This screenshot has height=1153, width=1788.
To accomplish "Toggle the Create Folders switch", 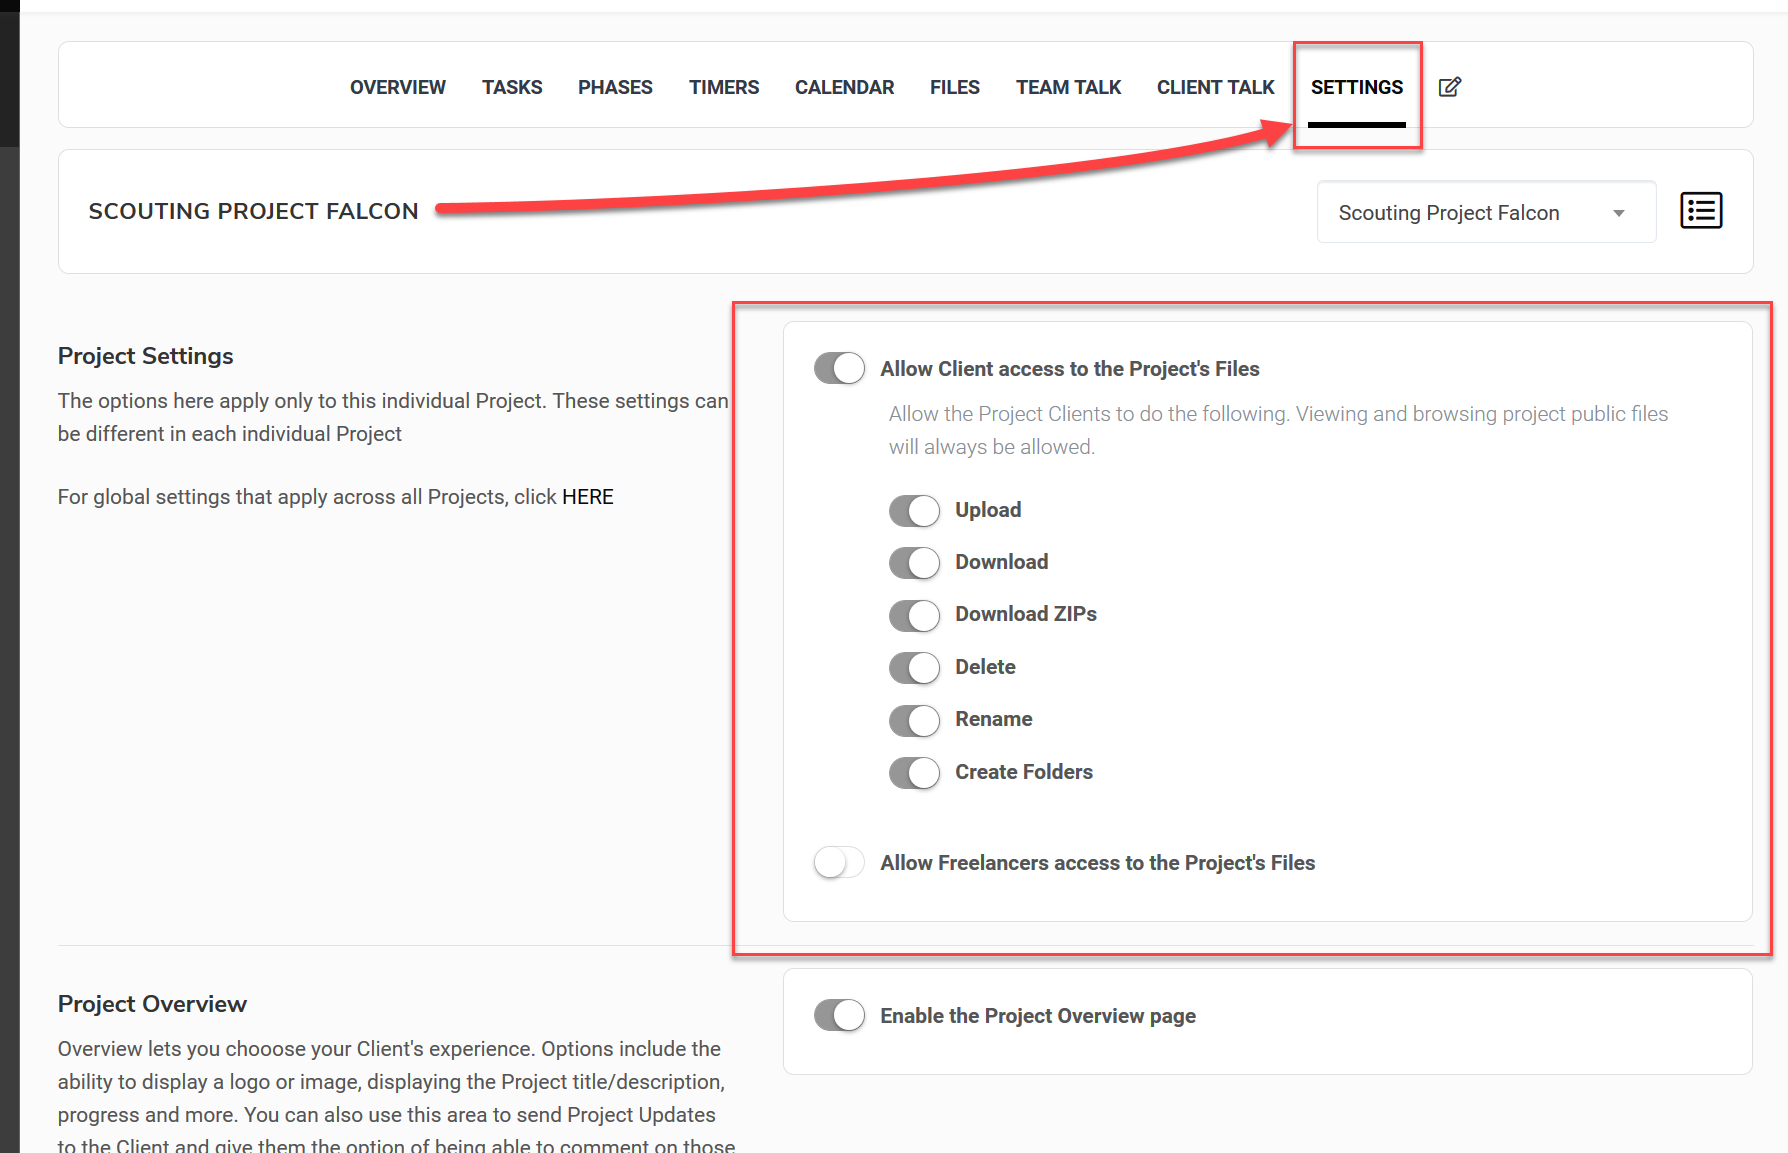I will coord(914,772).
